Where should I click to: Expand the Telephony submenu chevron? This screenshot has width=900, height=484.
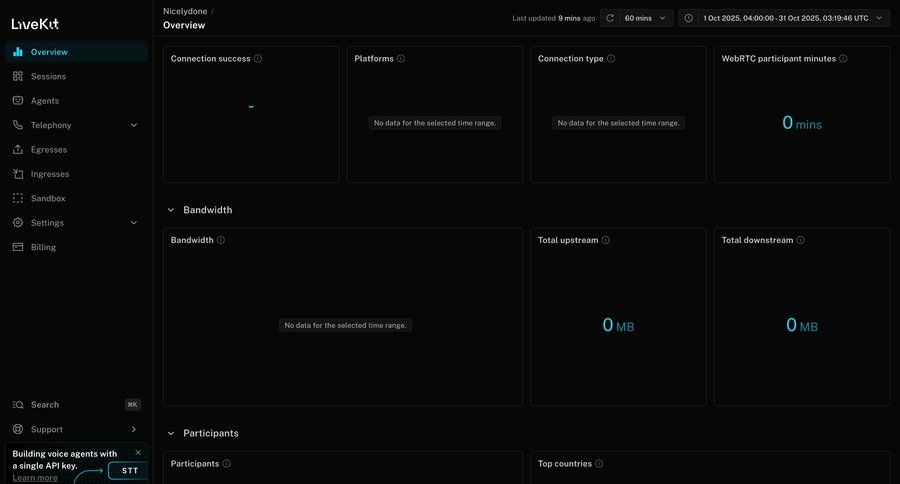[134, 125]
